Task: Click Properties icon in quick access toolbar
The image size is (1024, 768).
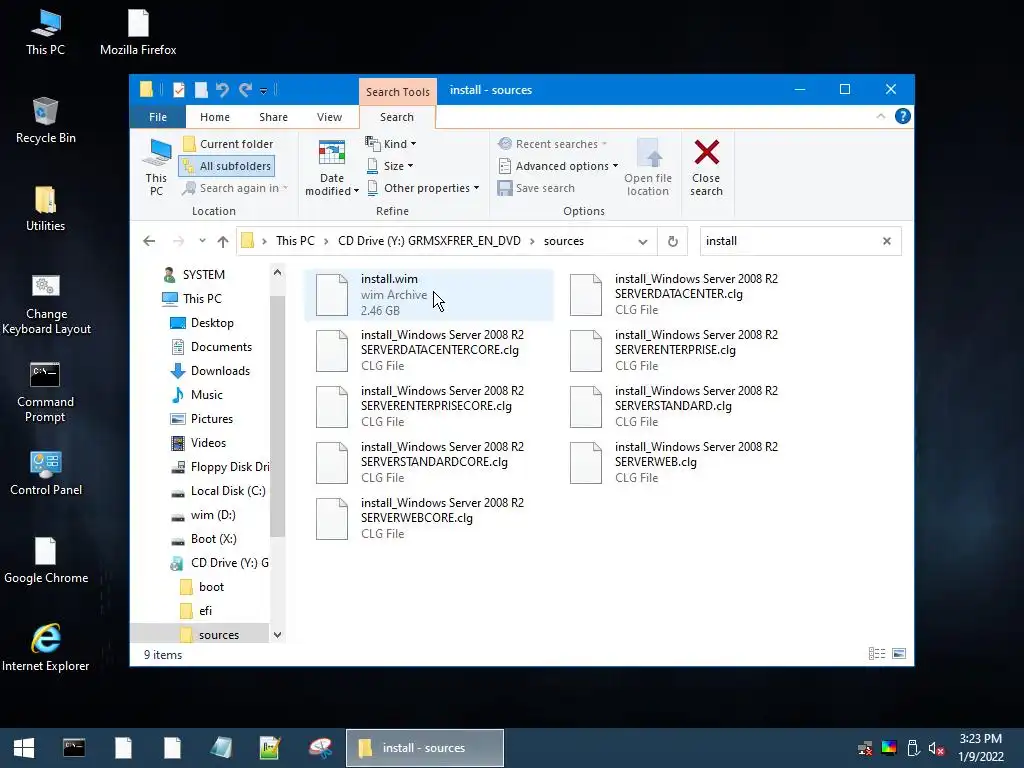Action: [x=179, y=90]
